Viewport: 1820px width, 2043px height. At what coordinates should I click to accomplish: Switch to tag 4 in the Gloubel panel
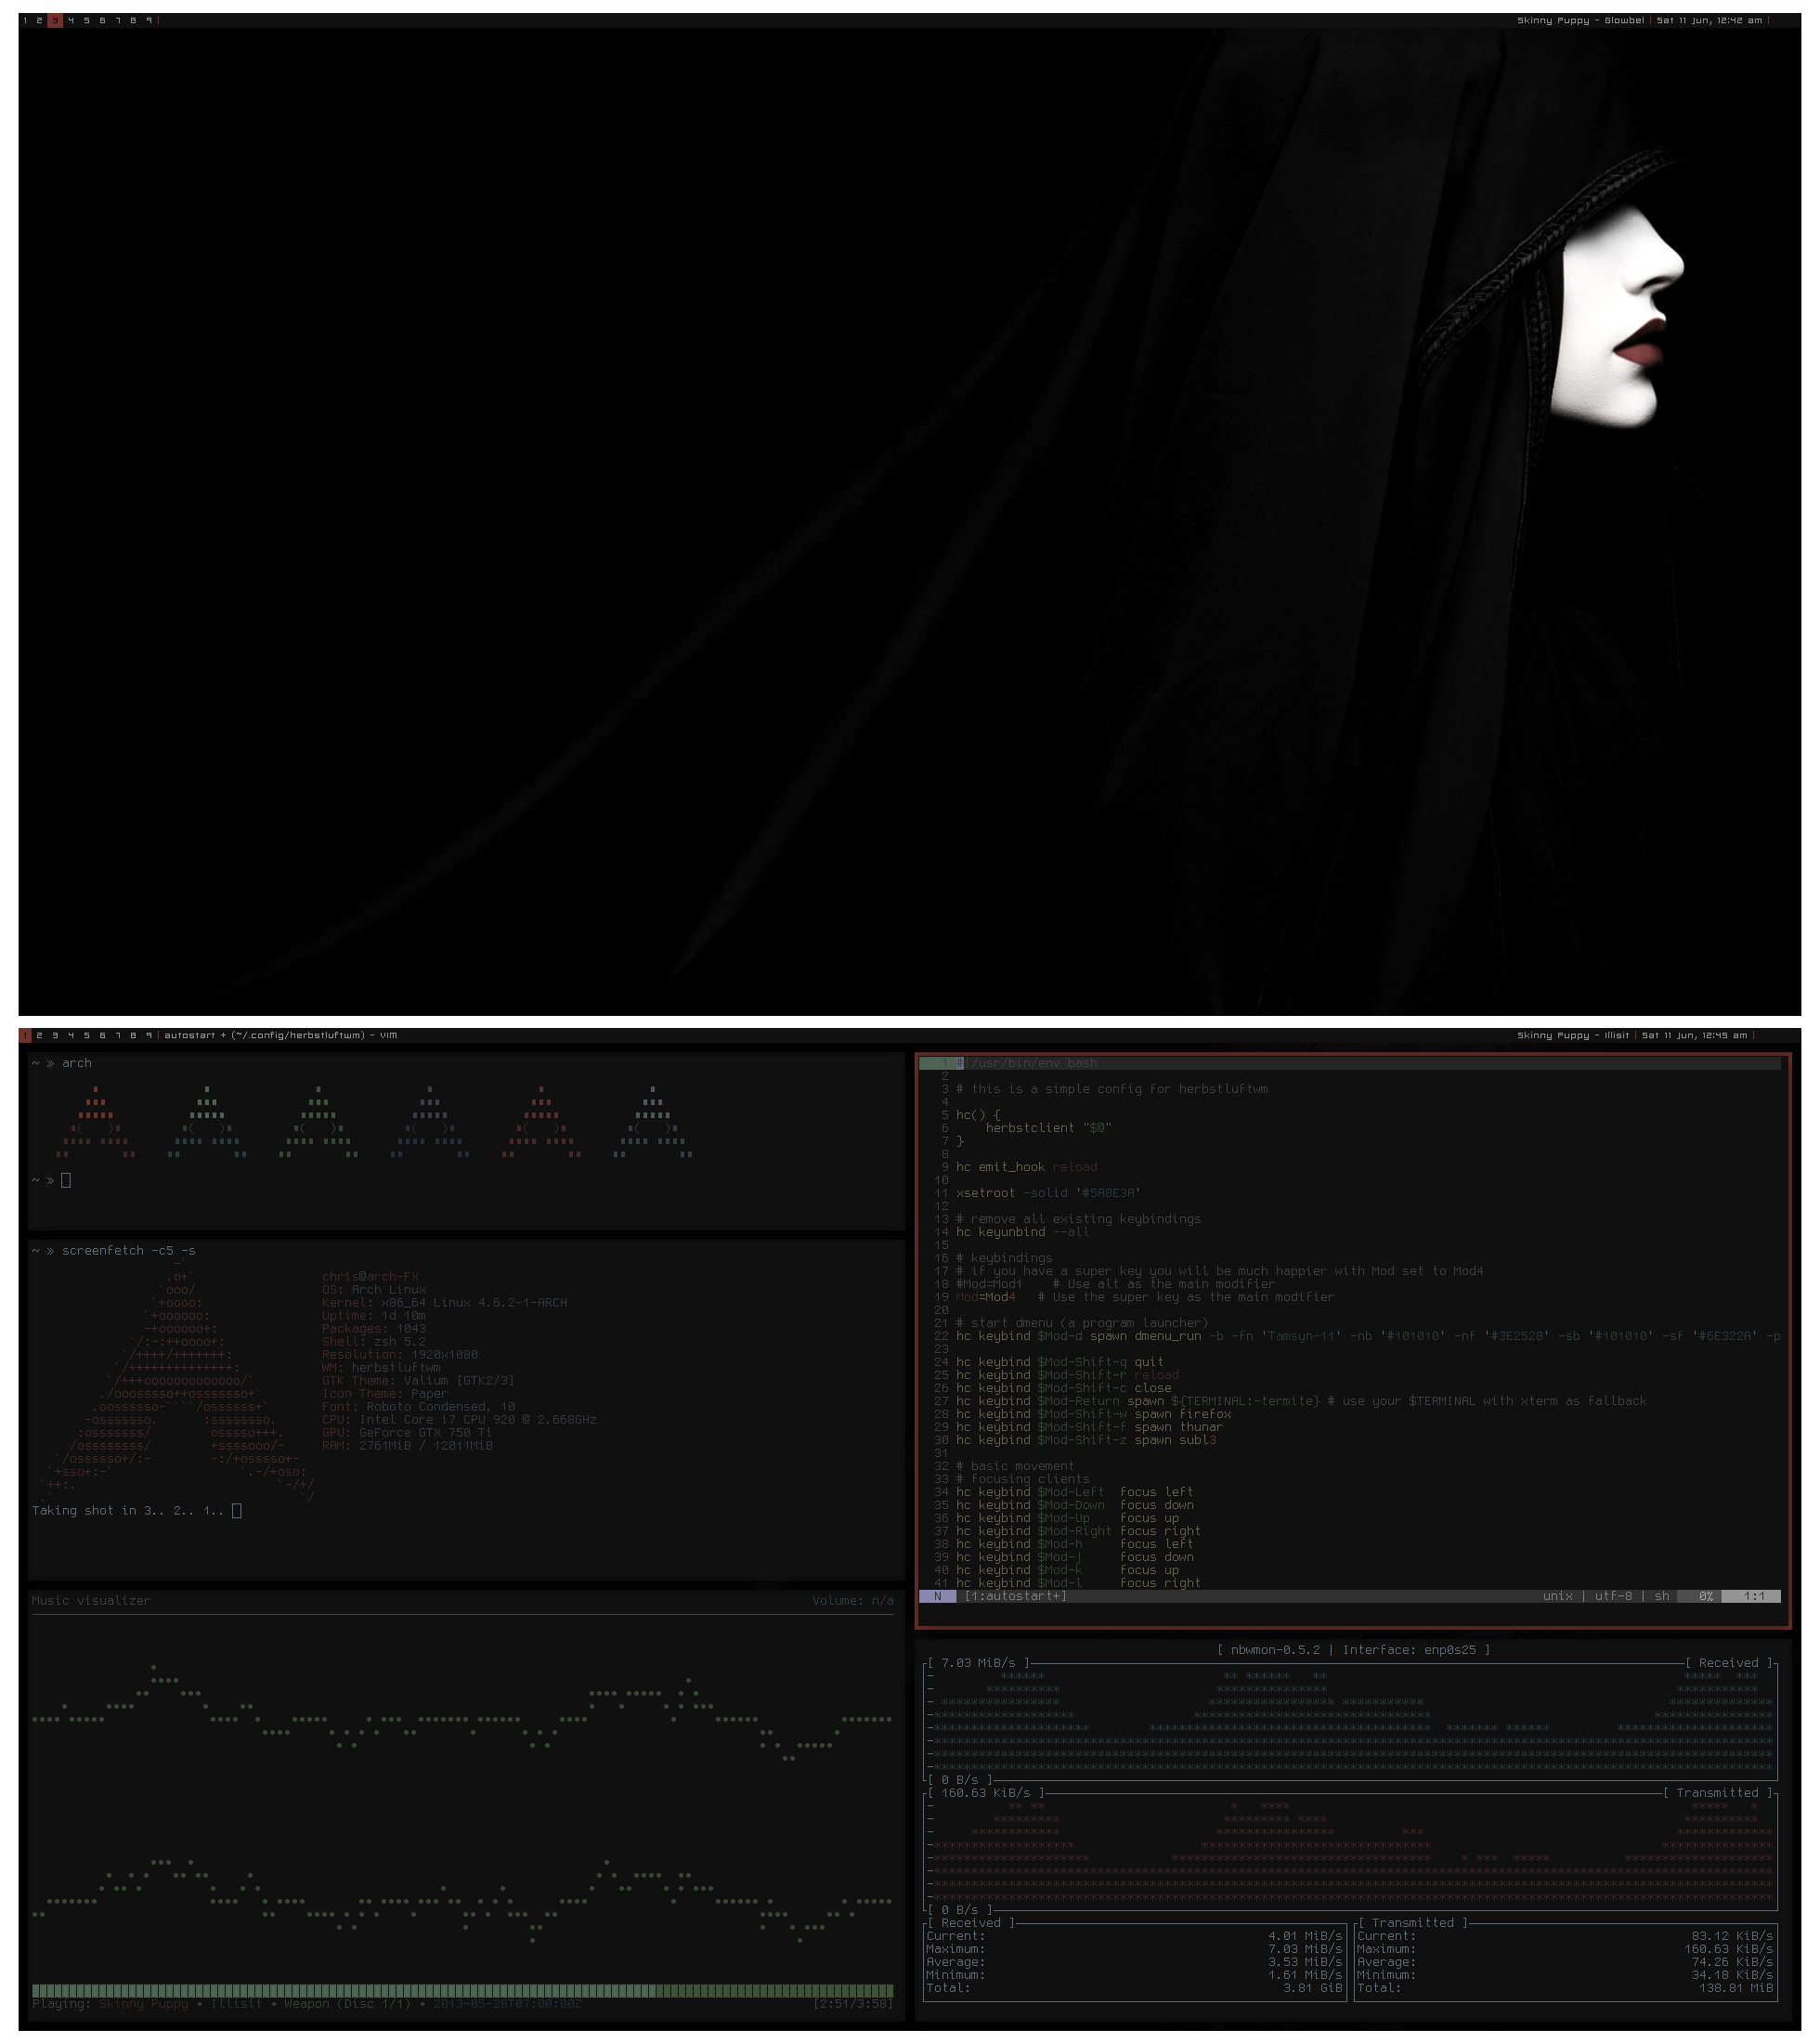(71, 20)
